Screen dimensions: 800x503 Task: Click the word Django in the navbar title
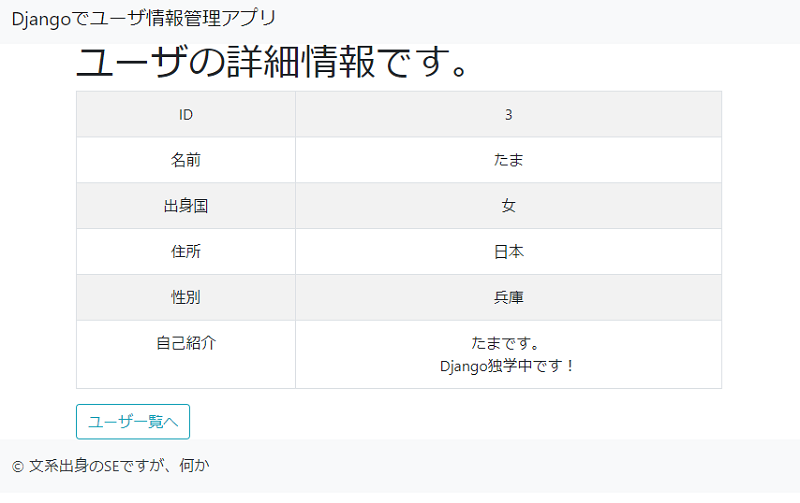[41, 19]
